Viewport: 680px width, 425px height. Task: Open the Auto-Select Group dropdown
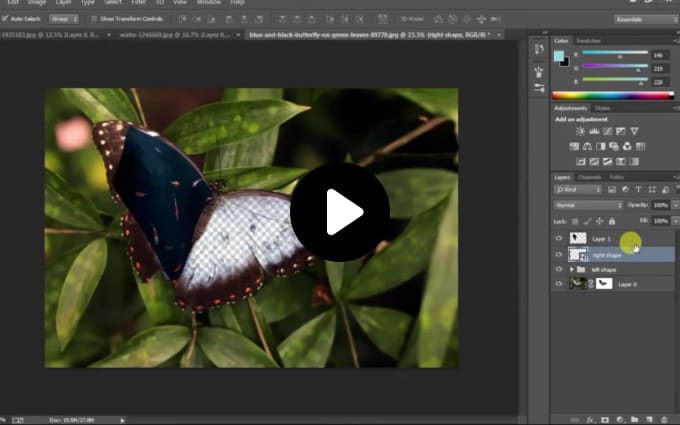point(63,19)
